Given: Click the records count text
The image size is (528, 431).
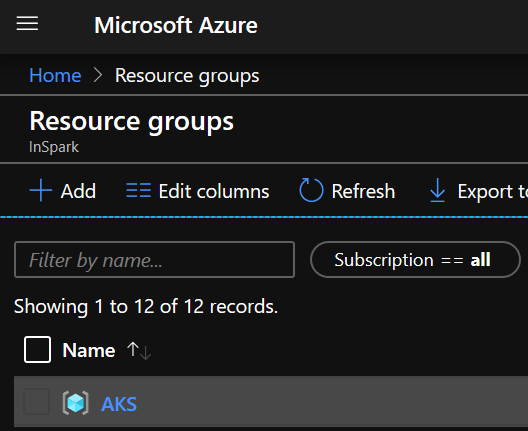Looking at the screenshot, I should click(146, 306).
